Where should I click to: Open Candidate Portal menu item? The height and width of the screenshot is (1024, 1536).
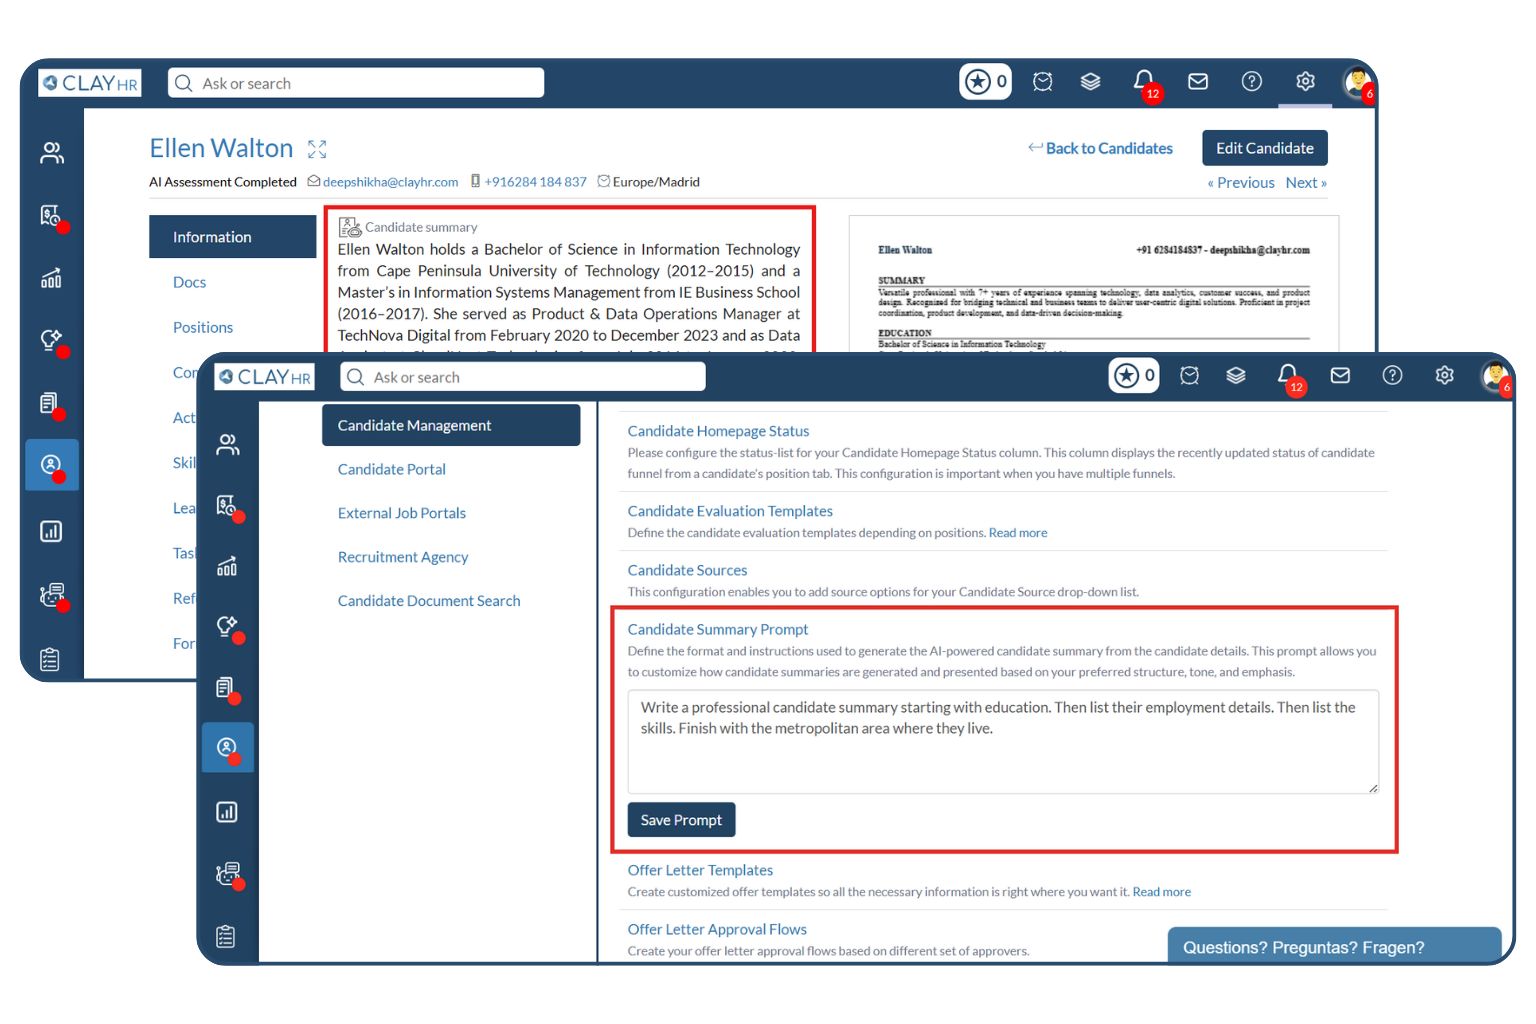point(392,469)
